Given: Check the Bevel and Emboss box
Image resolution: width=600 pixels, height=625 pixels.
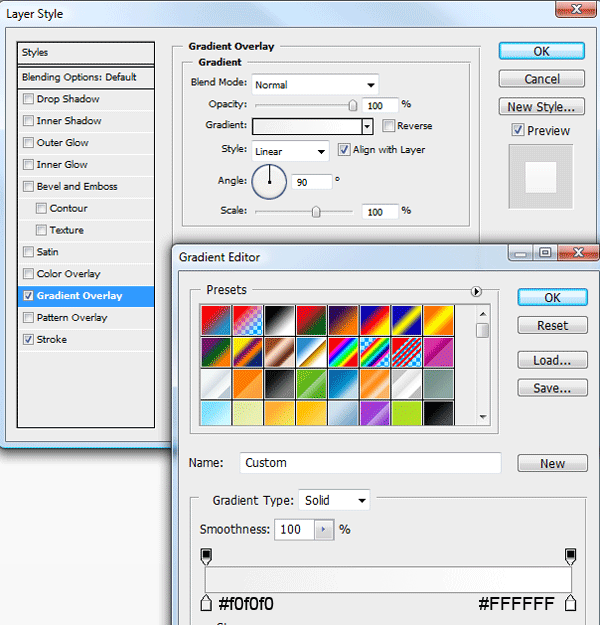Looking at the screenshot, I should pyautogui.click(x=28, y=186).
